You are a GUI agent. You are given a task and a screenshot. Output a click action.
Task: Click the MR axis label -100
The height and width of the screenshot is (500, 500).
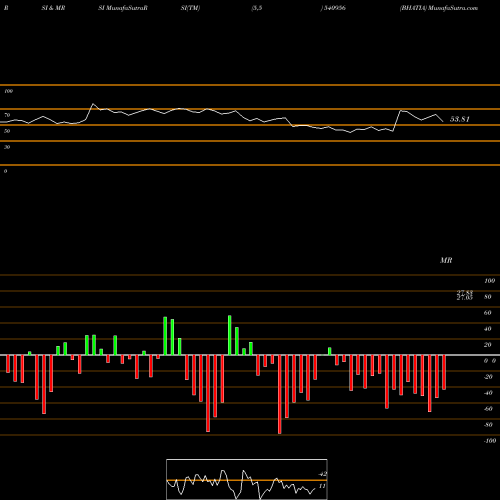tap(489, 441)
